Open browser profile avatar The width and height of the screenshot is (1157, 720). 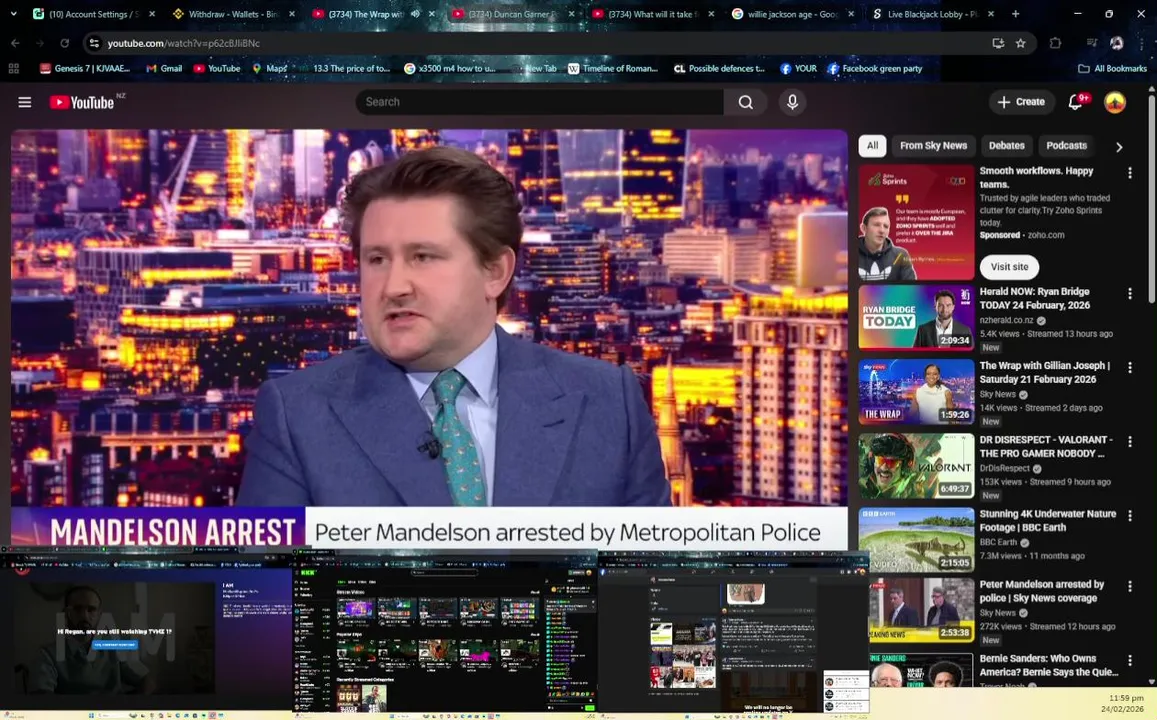pyautogui.click(x=1116, y=44)
